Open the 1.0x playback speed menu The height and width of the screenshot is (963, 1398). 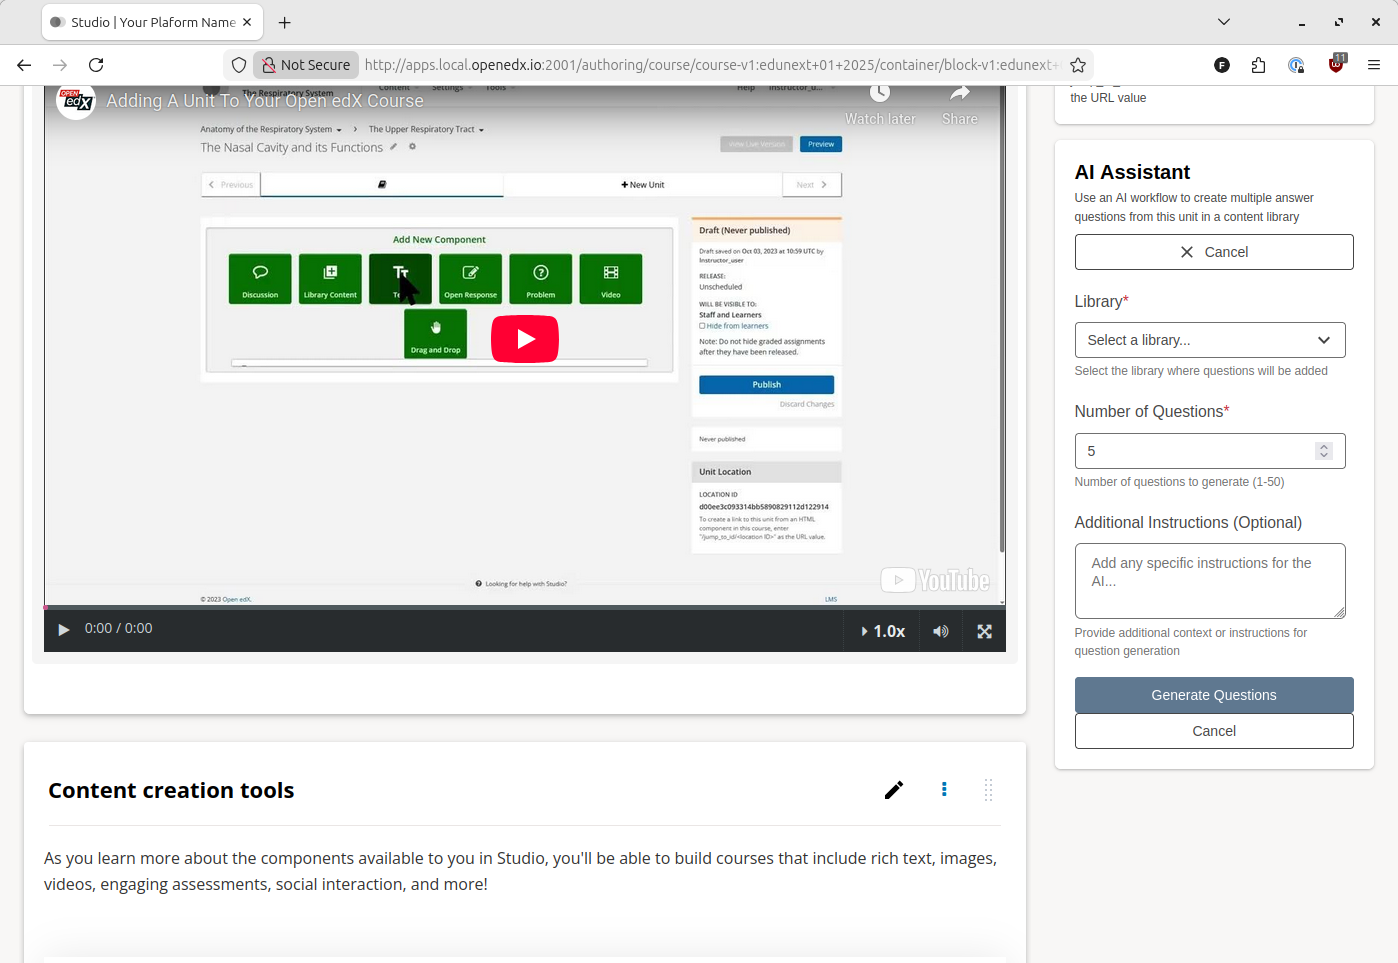pos(884,631)
